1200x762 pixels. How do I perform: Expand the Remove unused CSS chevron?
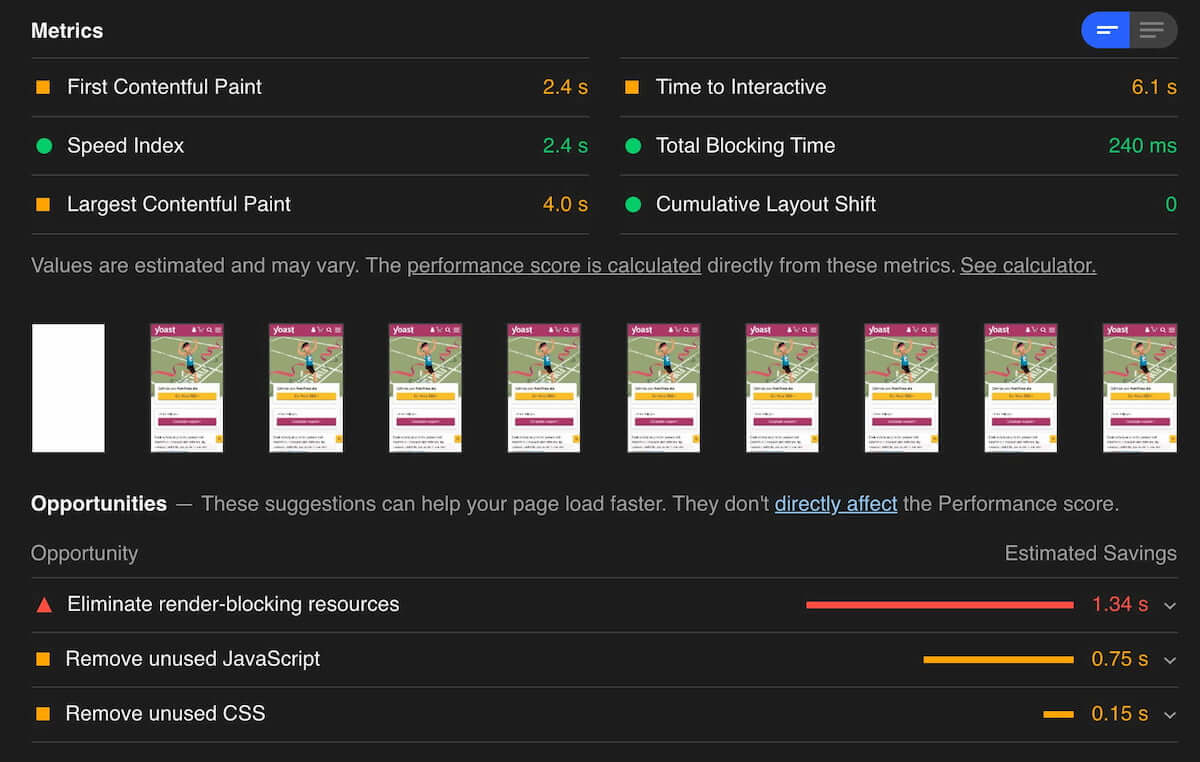click(x=1170, y=714)
